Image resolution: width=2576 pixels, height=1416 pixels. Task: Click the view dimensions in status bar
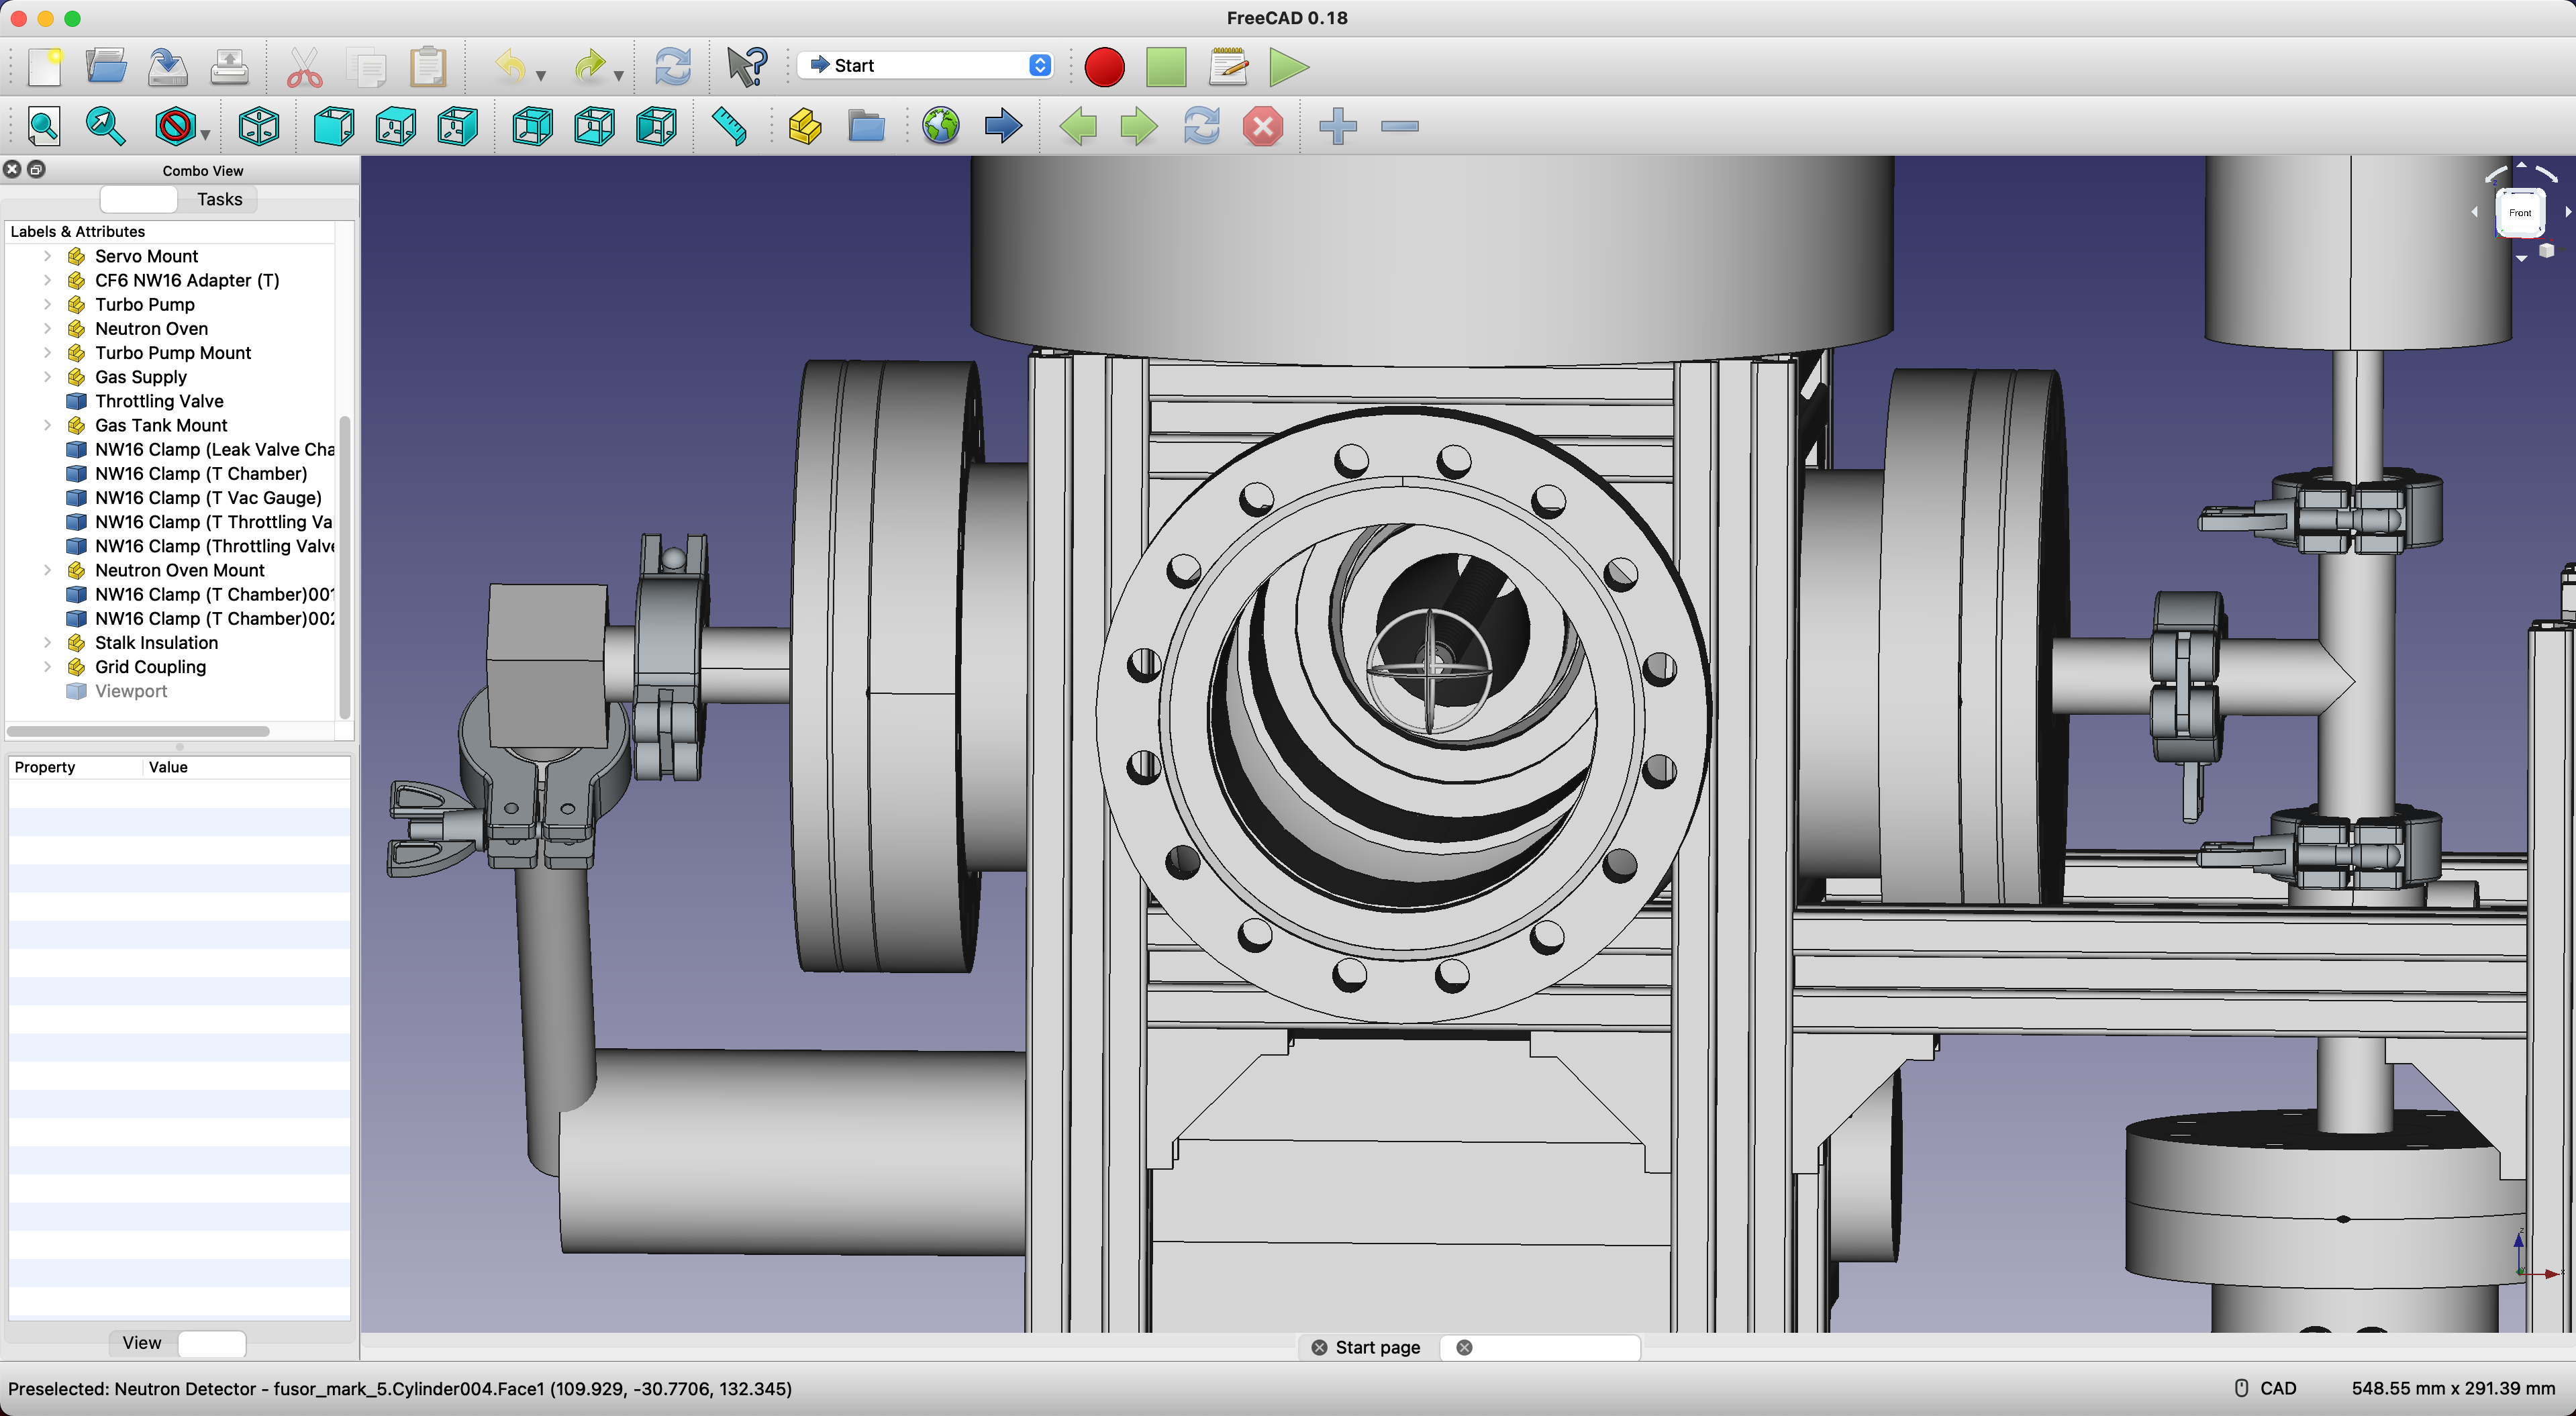click(2452, 1388)
